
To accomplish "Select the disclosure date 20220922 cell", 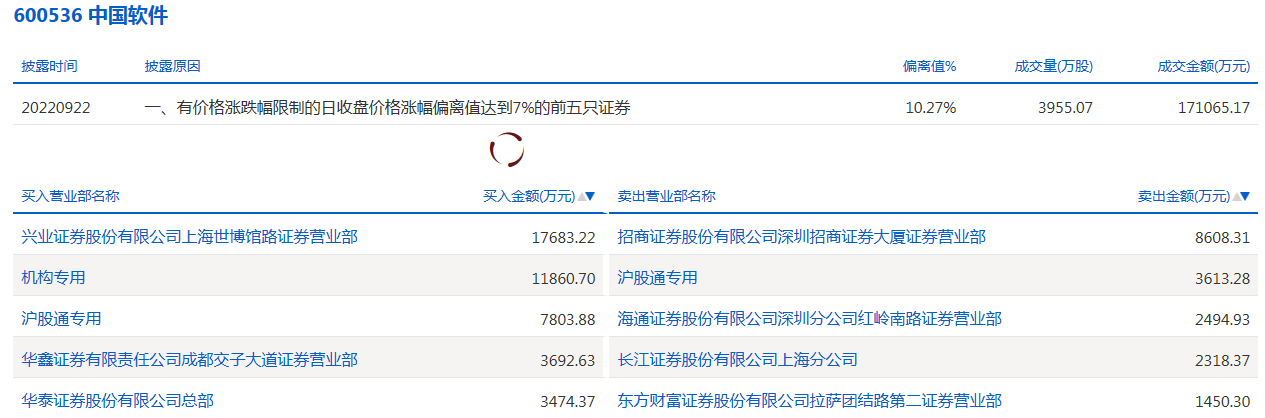I will [x=56, y=107].
